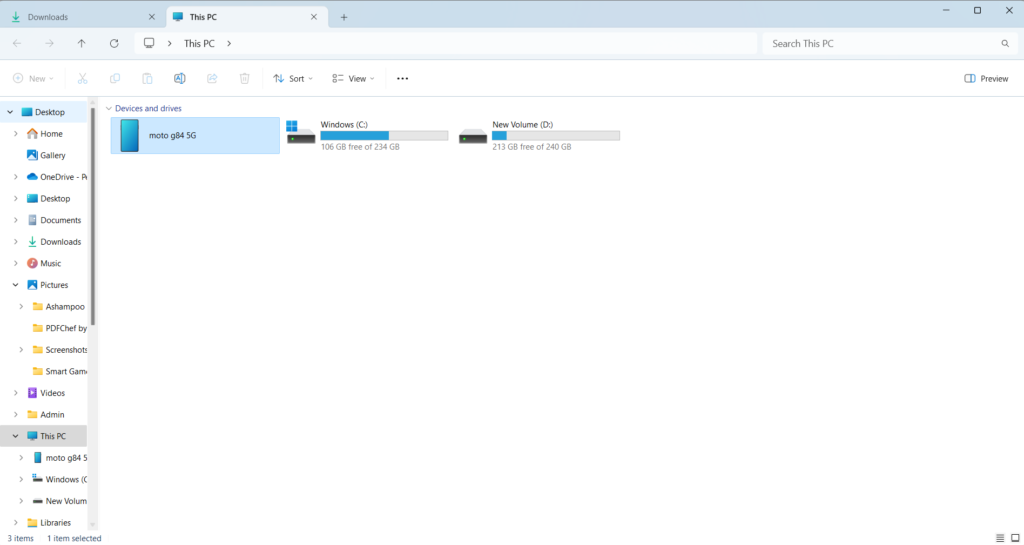Viewport: 1024px width, 545px height.
Task: Open the See more three-dots menu
Action: click(x=403, y=78)
